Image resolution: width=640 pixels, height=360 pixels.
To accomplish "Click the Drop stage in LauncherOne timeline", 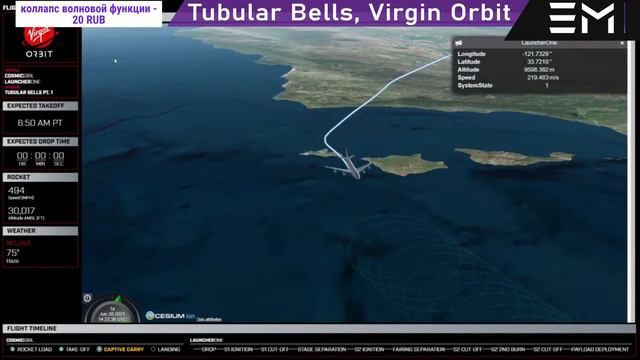I will (x=209, y=349).
